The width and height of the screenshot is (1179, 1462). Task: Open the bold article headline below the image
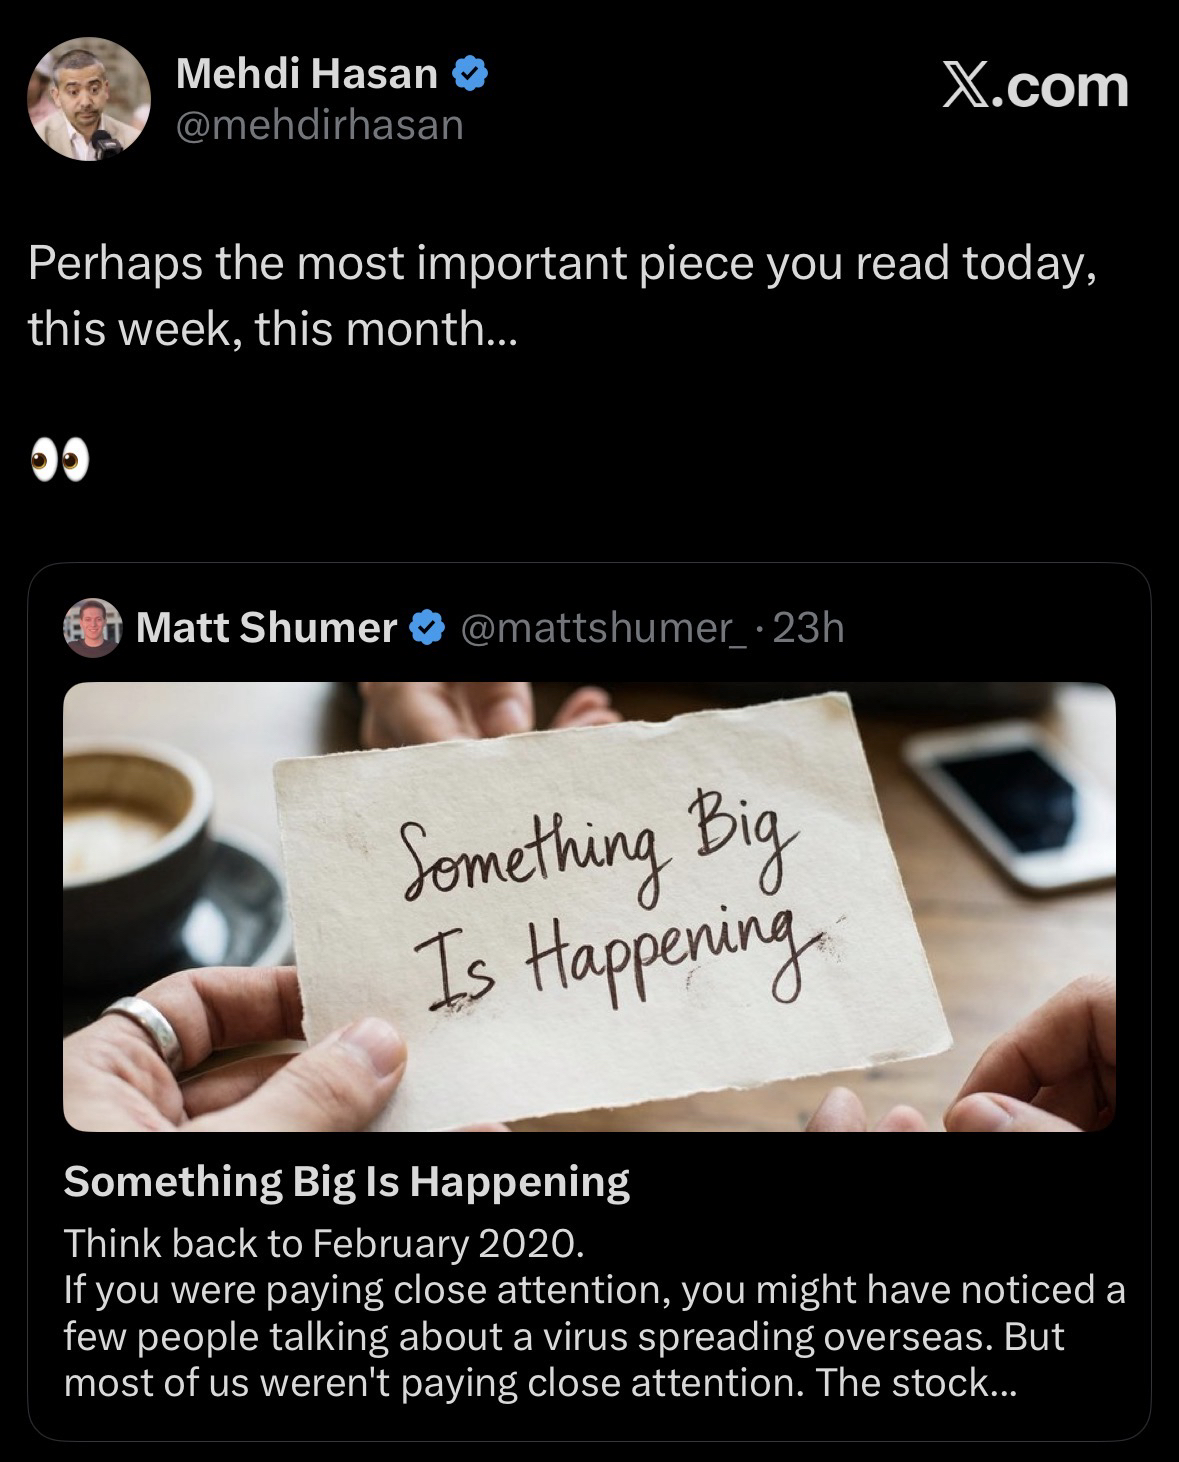pos(347,1181)
